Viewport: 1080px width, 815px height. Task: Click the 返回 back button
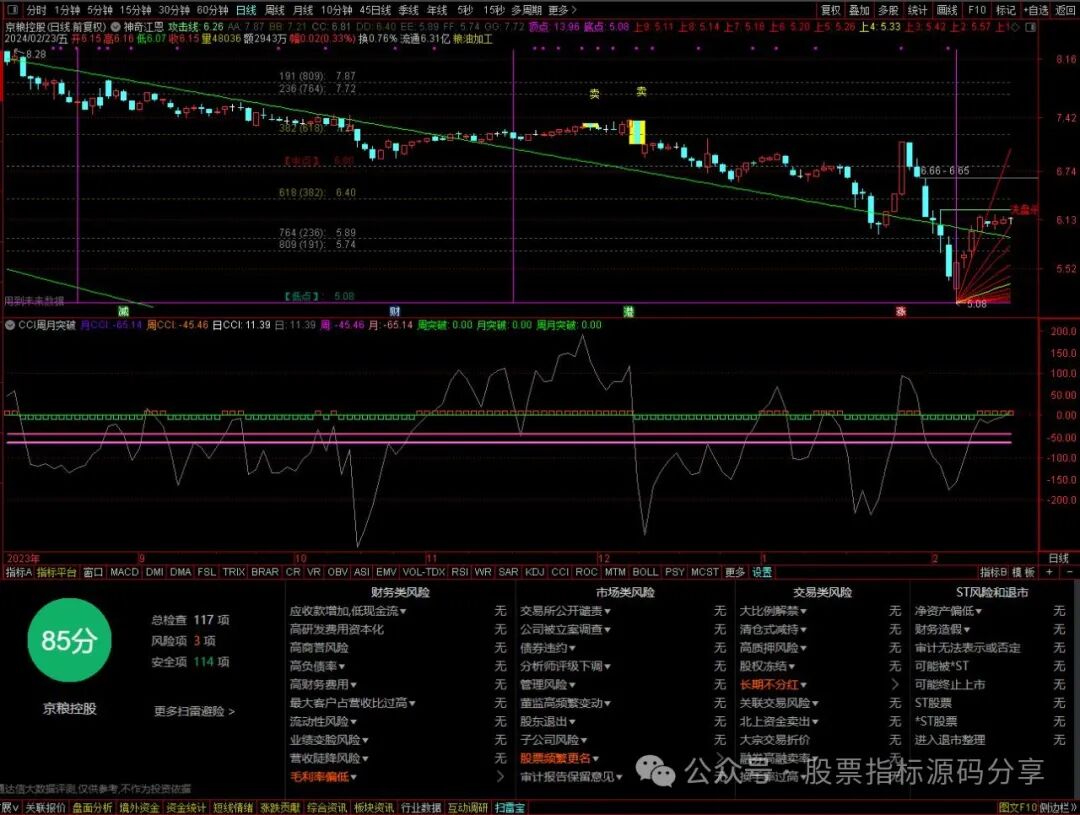point(1065,10)
